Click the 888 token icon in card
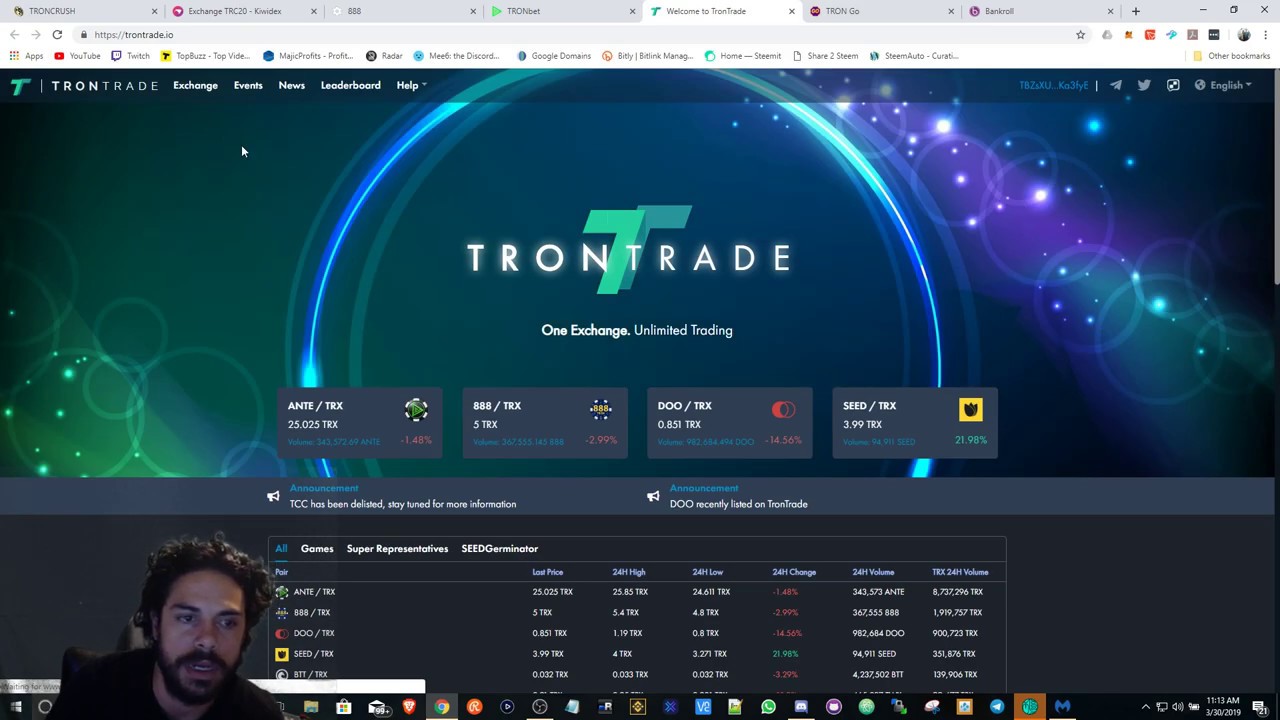 (600, 408)
